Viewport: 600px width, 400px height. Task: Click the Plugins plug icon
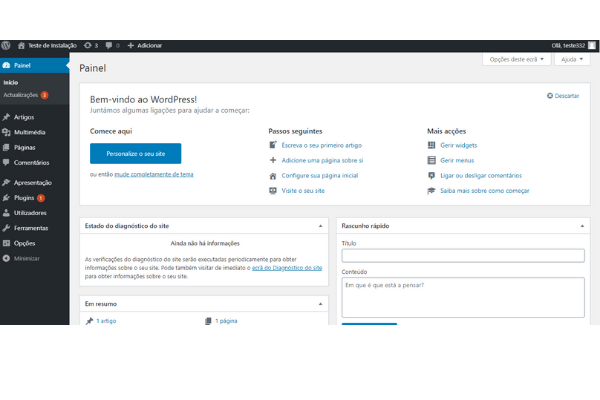[x=6, y=198]
